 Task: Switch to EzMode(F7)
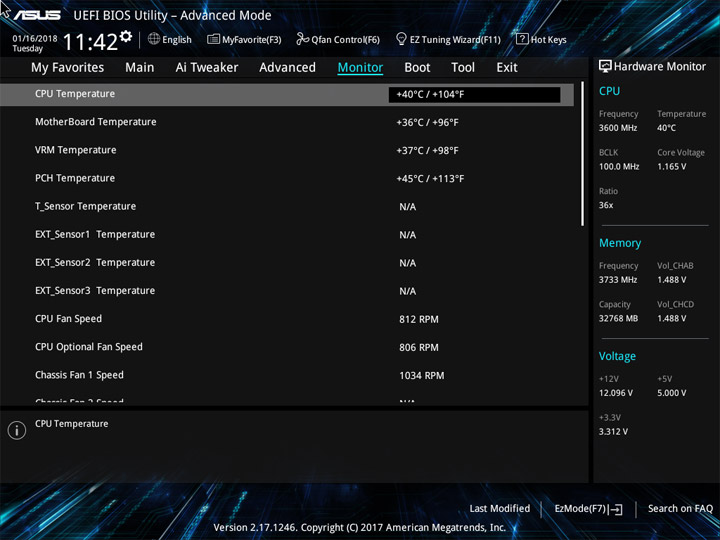coord(581,509)
